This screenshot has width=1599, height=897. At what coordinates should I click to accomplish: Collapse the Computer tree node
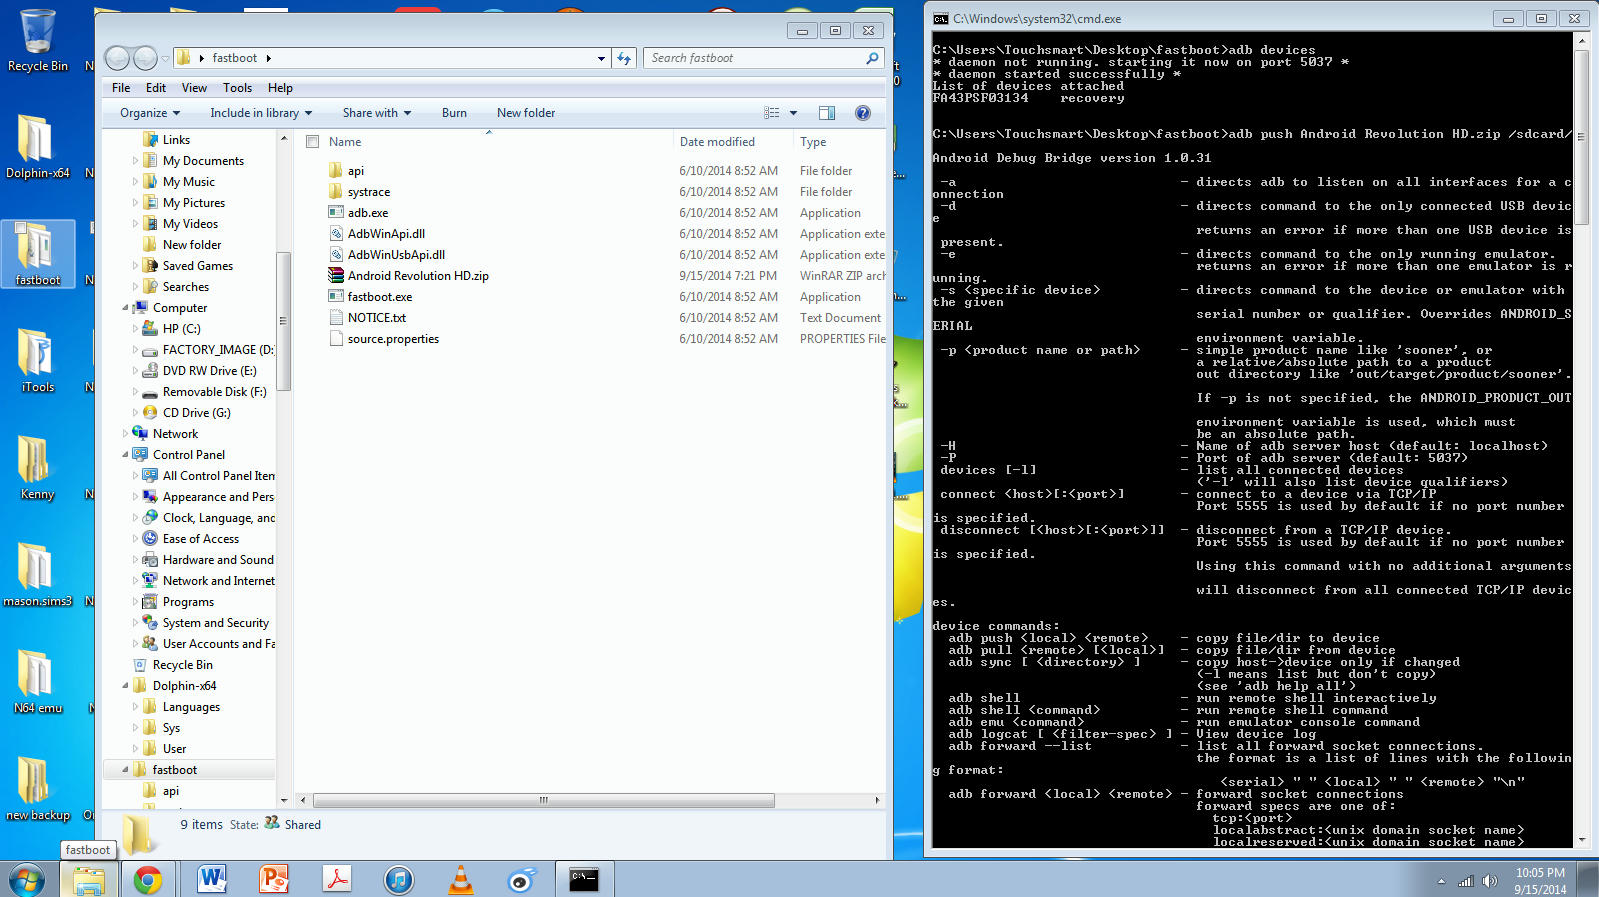(126, 308)
